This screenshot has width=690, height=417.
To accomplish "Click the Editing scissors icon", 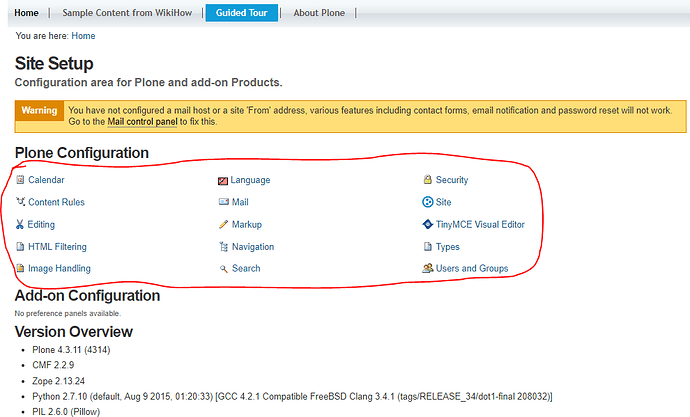I will click(19, 224).
